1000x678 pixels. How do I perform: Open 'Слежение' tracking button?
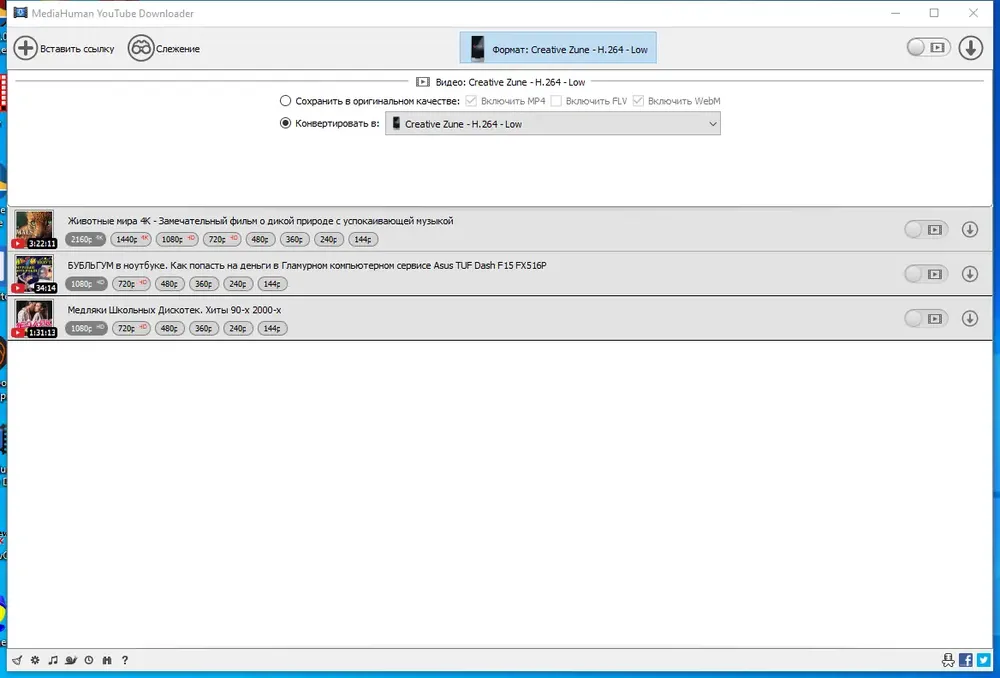164,48
